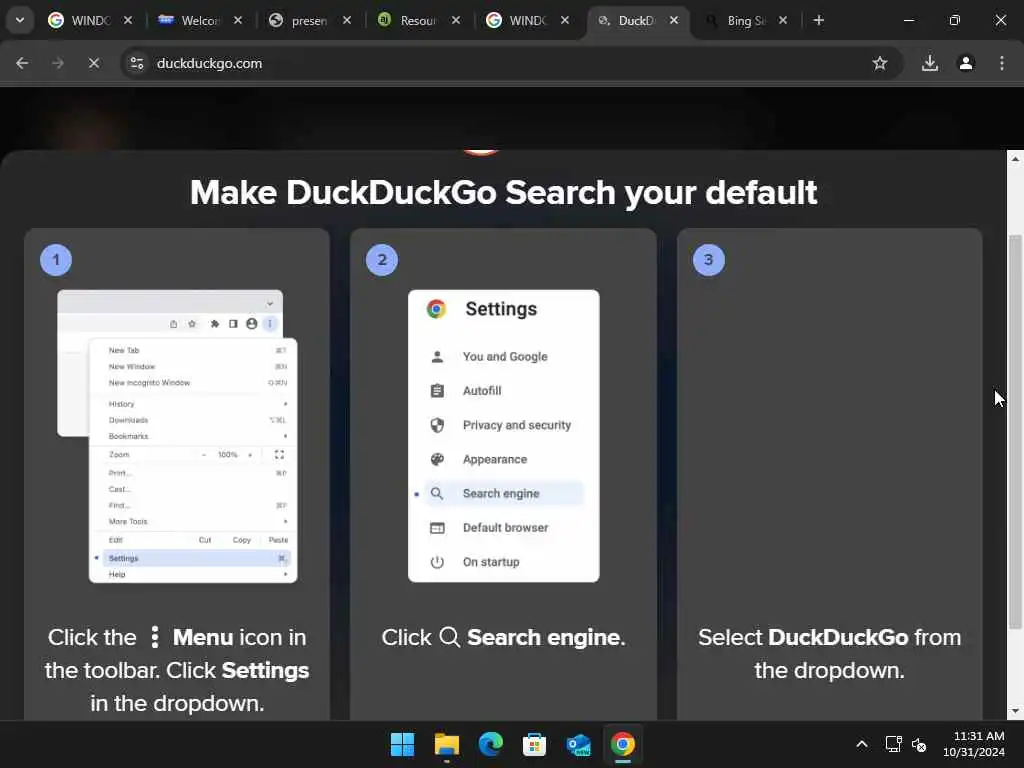Close the DuckDuckGo tab
Viewport: 1024px width, 768px height.
674,20
